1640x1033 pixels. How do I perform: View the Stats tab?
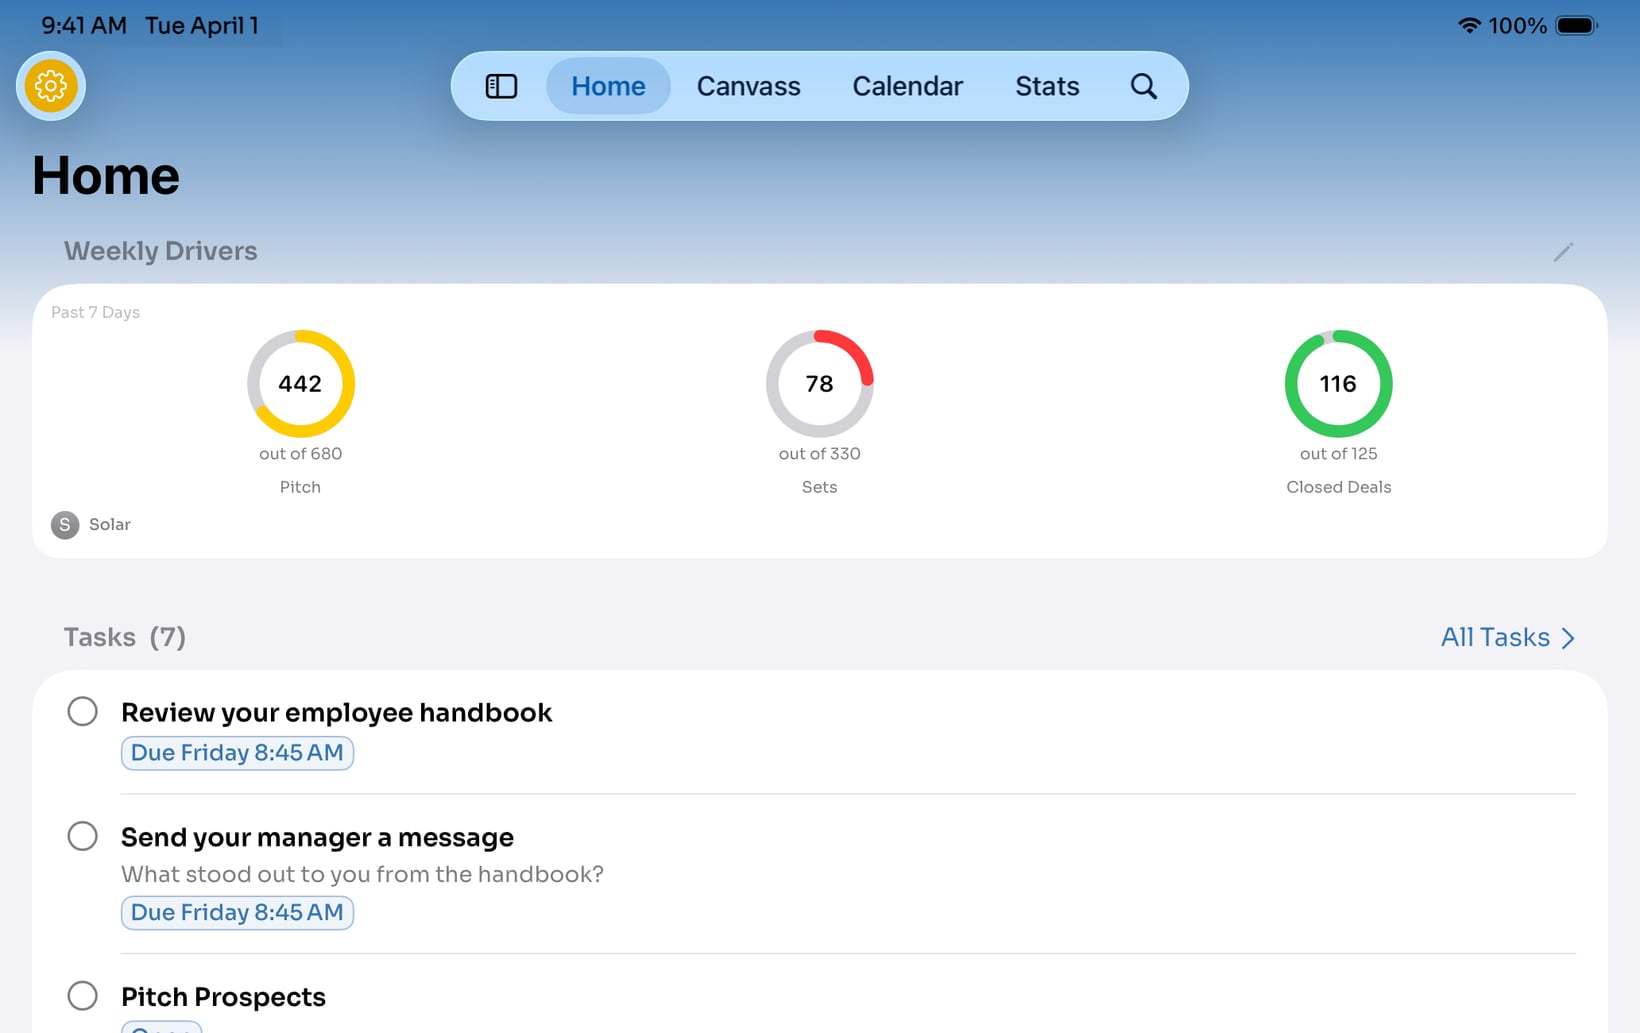tap(1047, 86)
